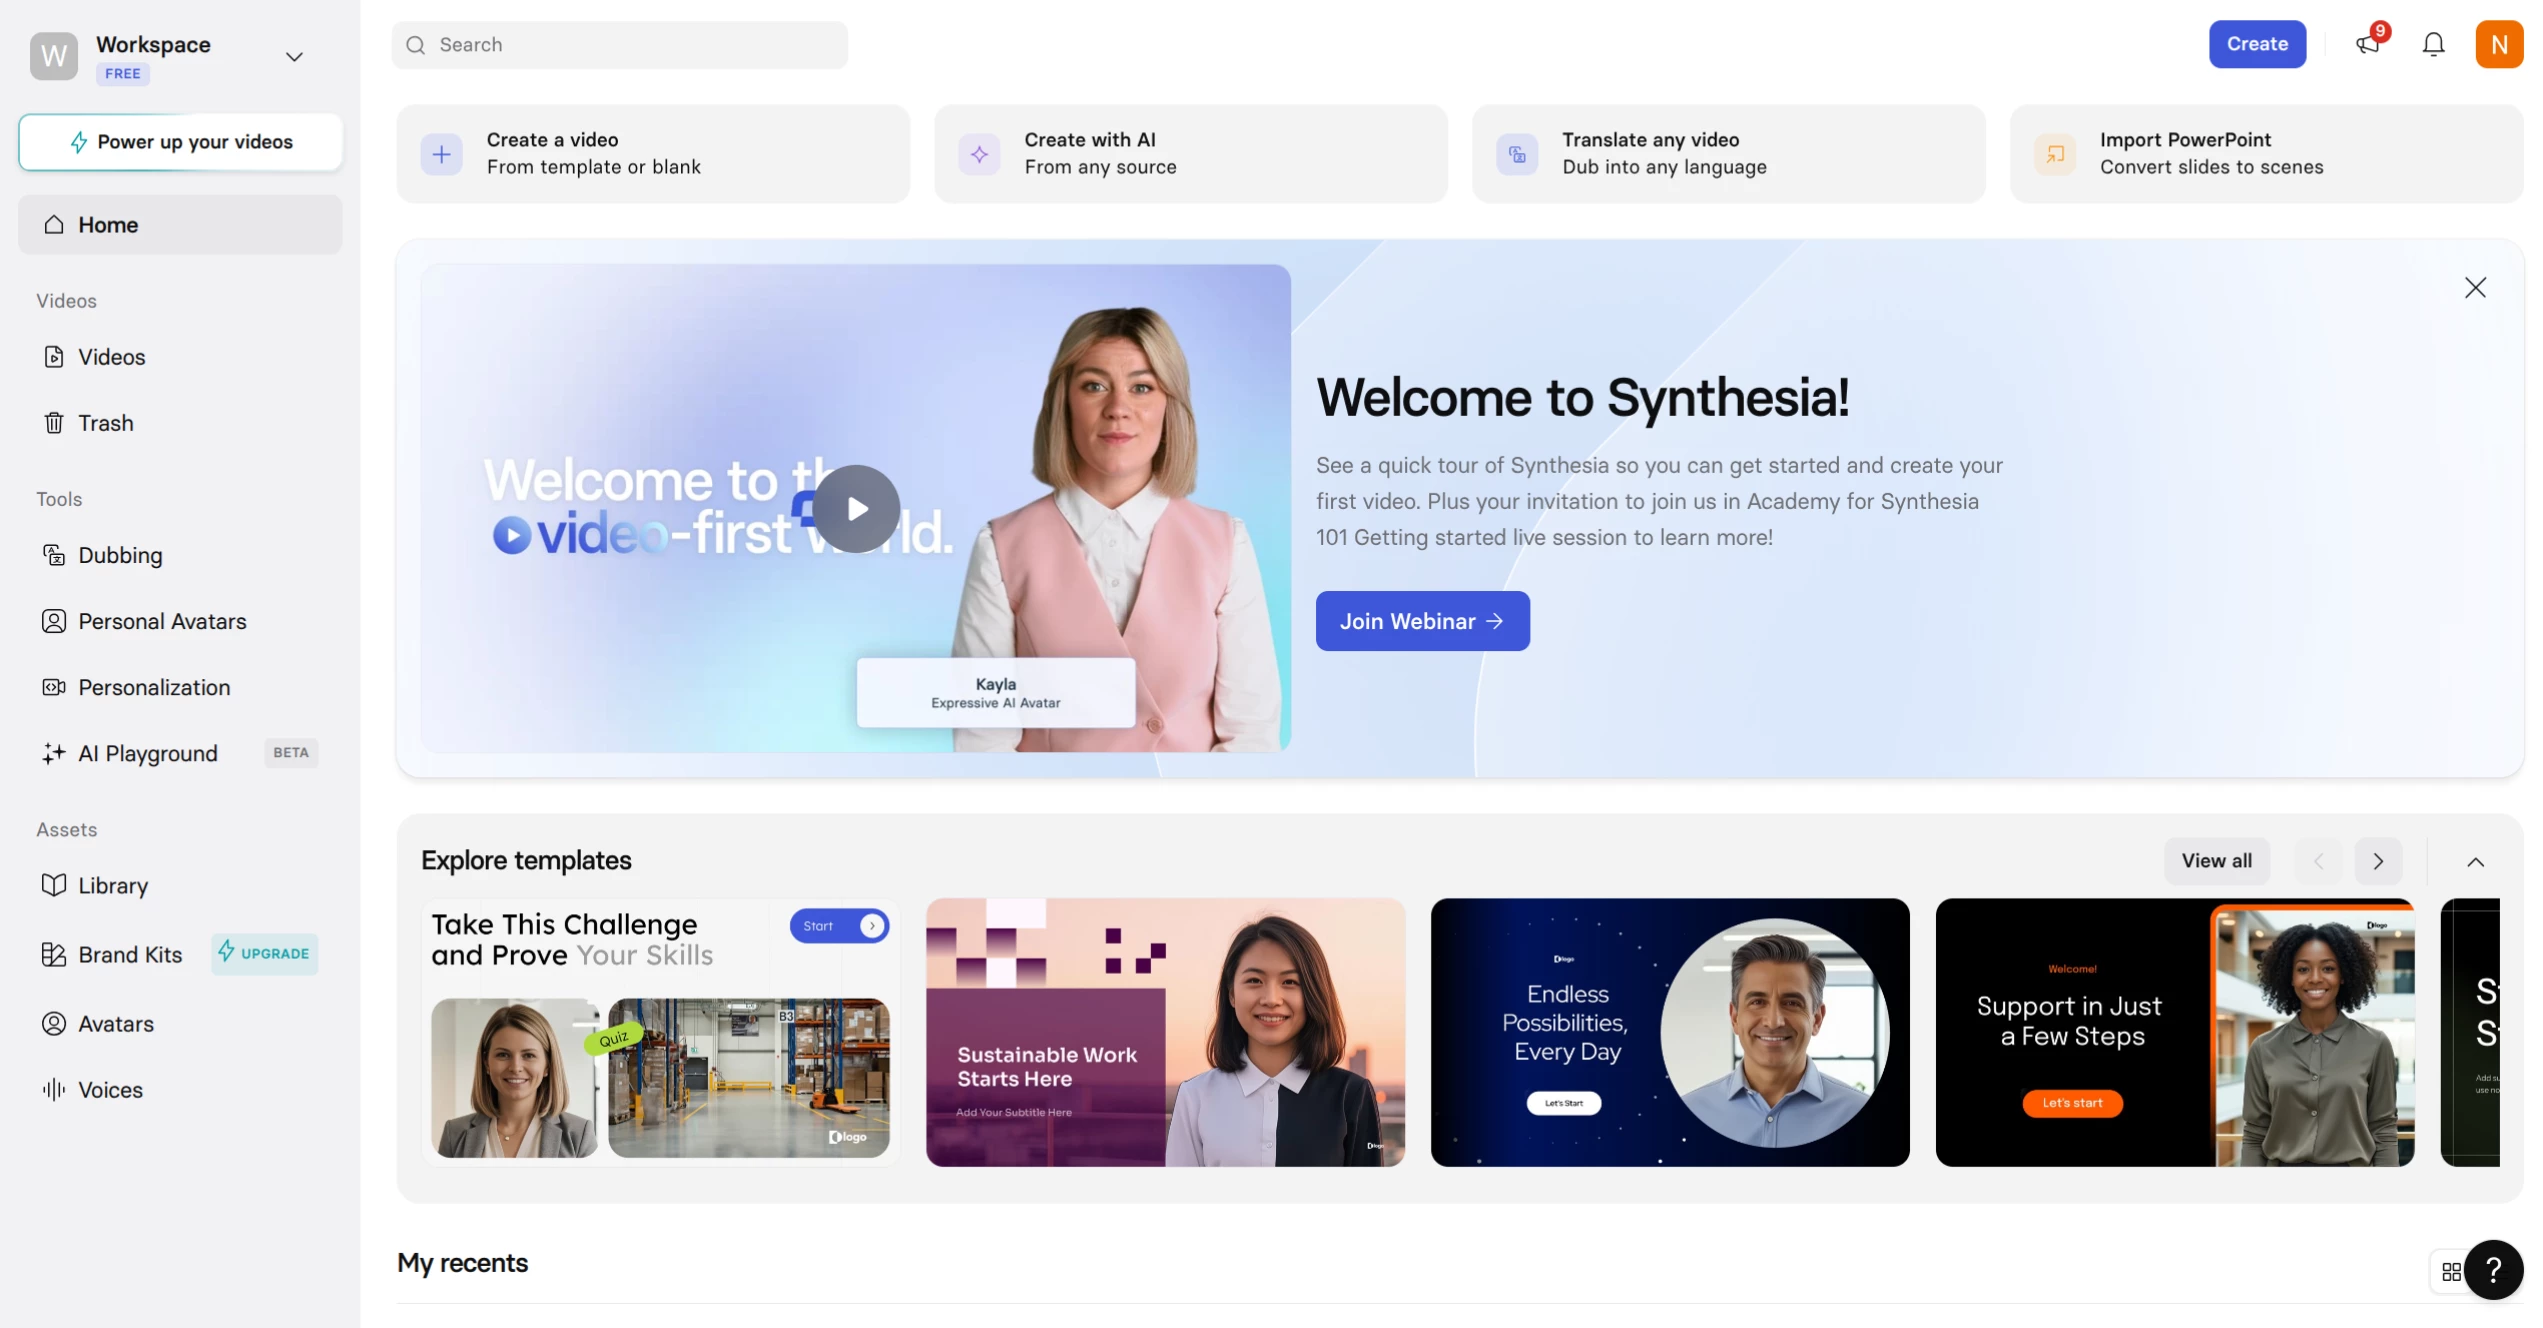Dismiss the Welcome to Synthesia banner
The height and width of the screenshot is (1328, 2543).
click(2476, 288)
